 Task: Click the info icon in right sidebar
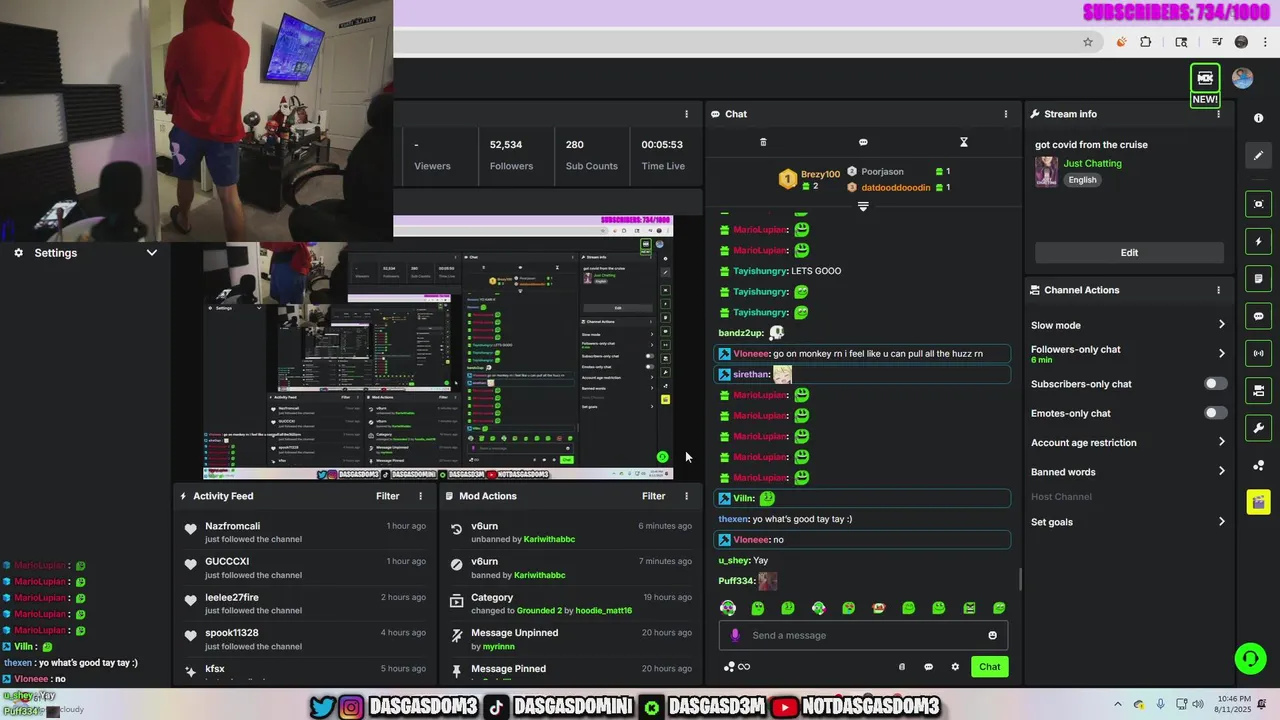(1258, 118)
